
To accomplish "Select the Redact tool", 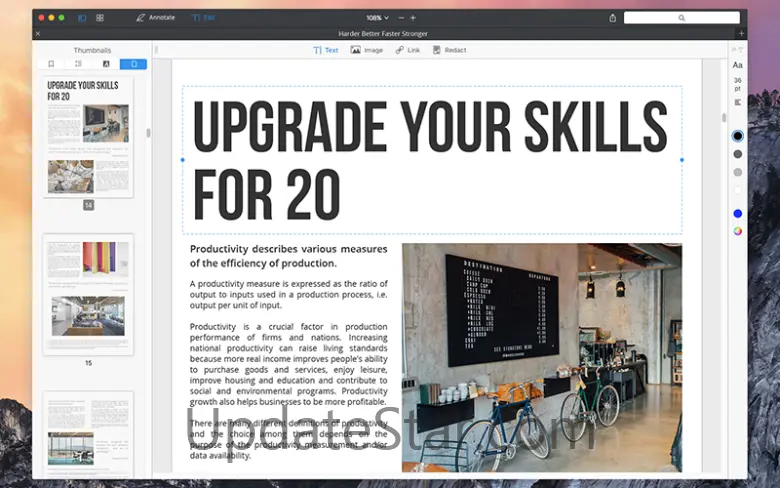I will [x=449, y=50].
